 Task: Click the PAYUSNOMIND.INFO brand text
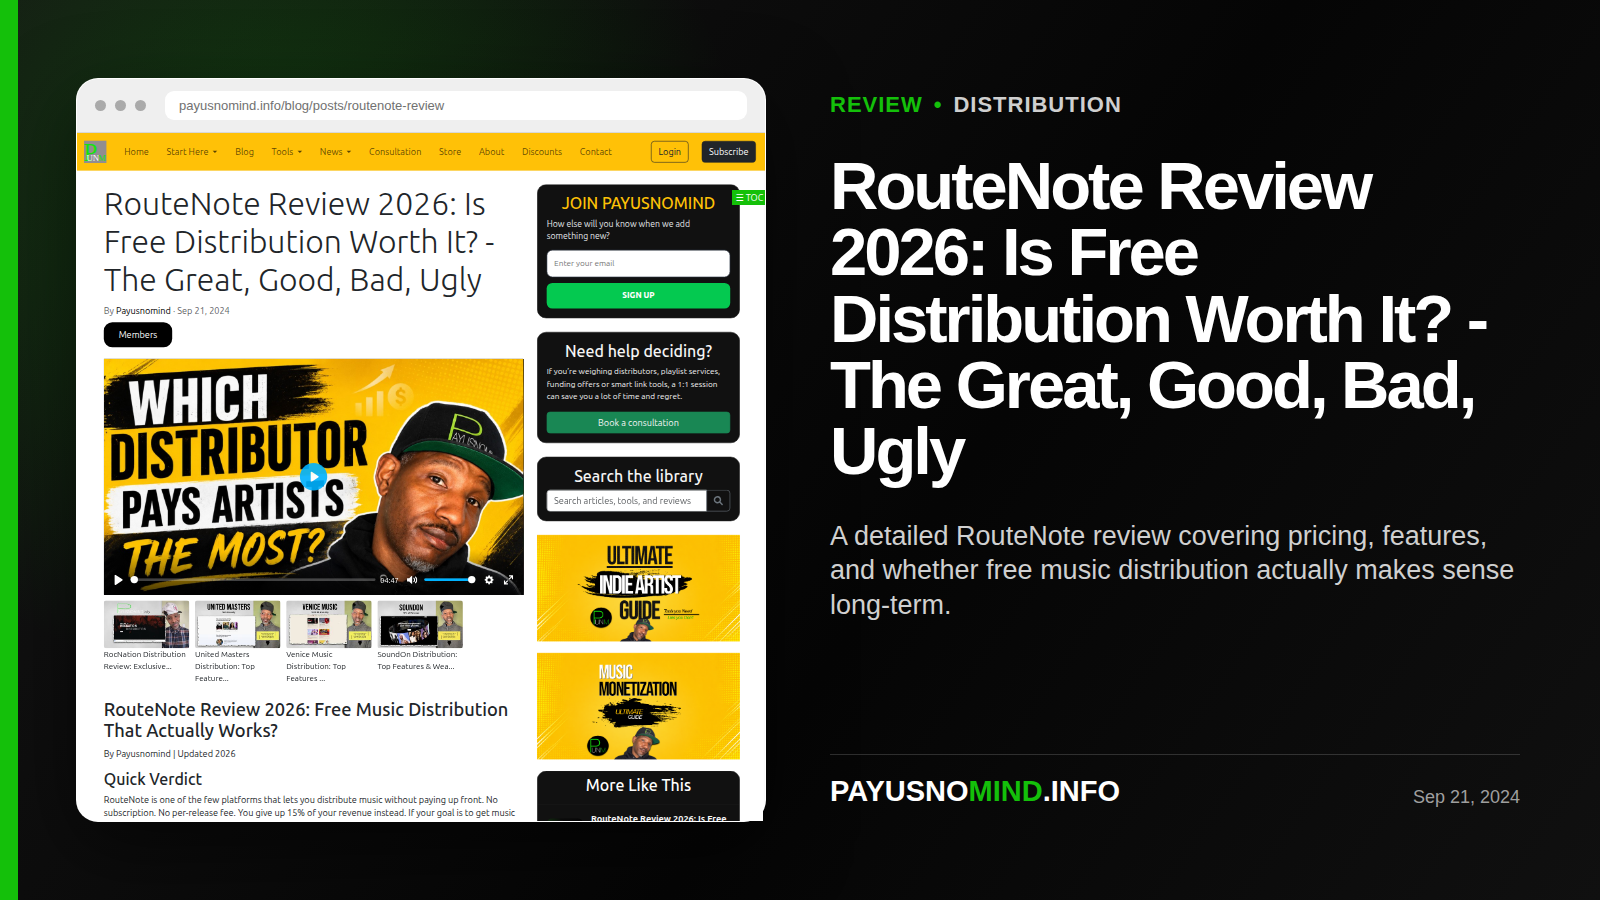[975, 791]
